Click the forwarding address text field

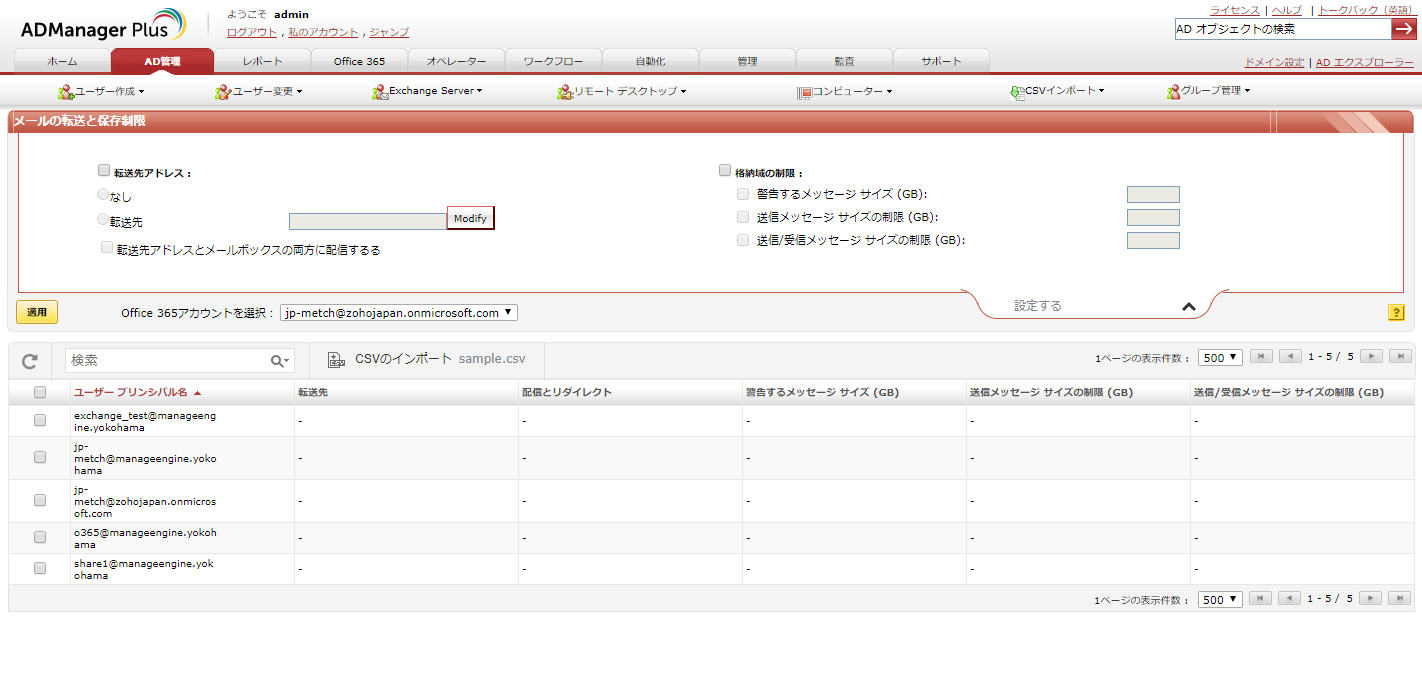368,221
